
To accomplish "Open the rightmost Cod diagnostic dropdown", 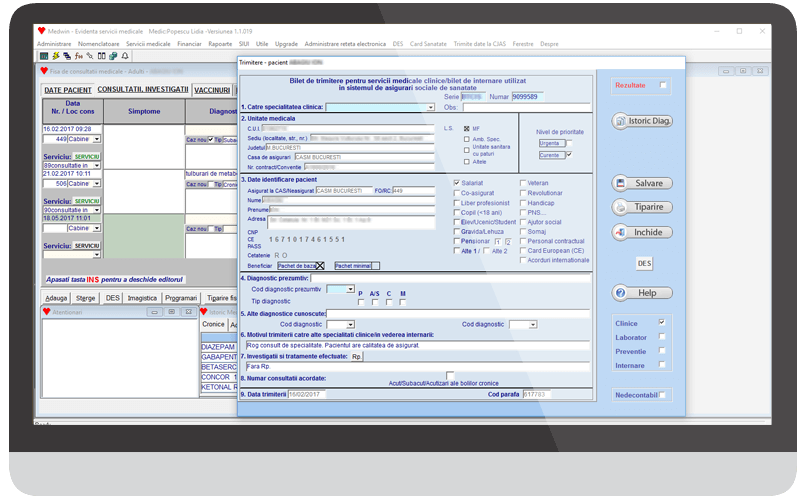I will click(x=533, y=325).
